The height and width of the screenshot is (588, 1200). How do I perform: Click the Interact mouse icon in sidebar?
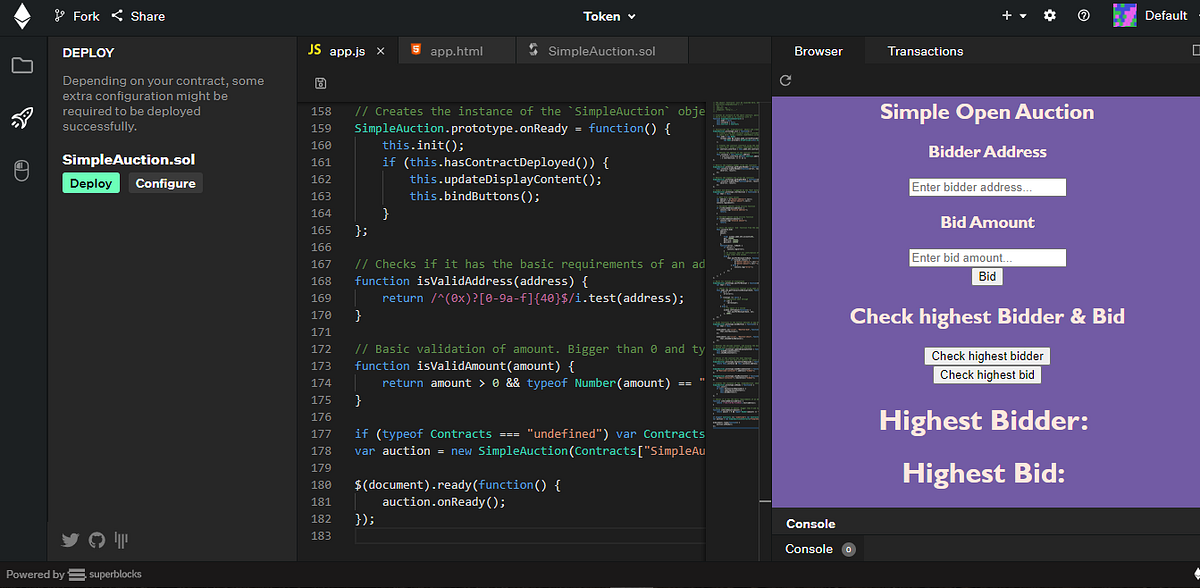tap(21, 170)
